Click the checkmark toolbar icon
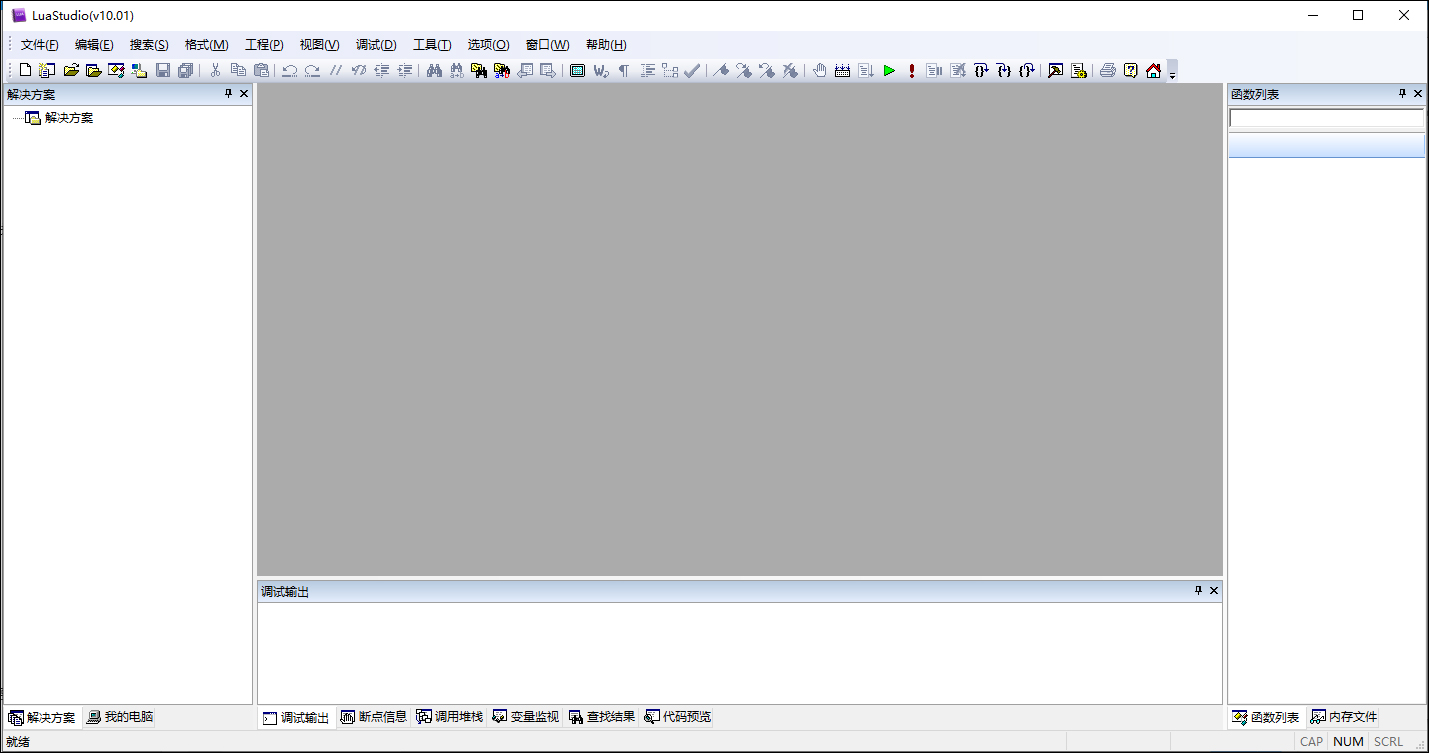1429x753 pixels. [x=692, y=70]
